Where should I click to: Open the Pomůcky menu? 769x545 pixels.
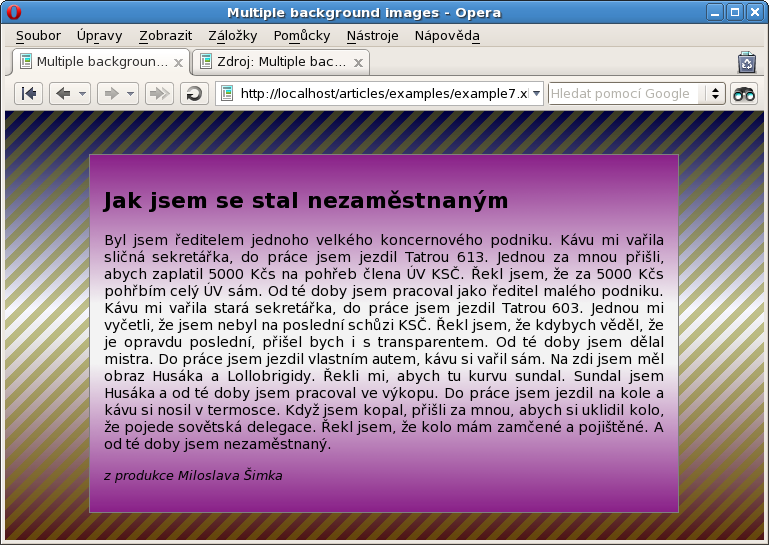(302, 36)
